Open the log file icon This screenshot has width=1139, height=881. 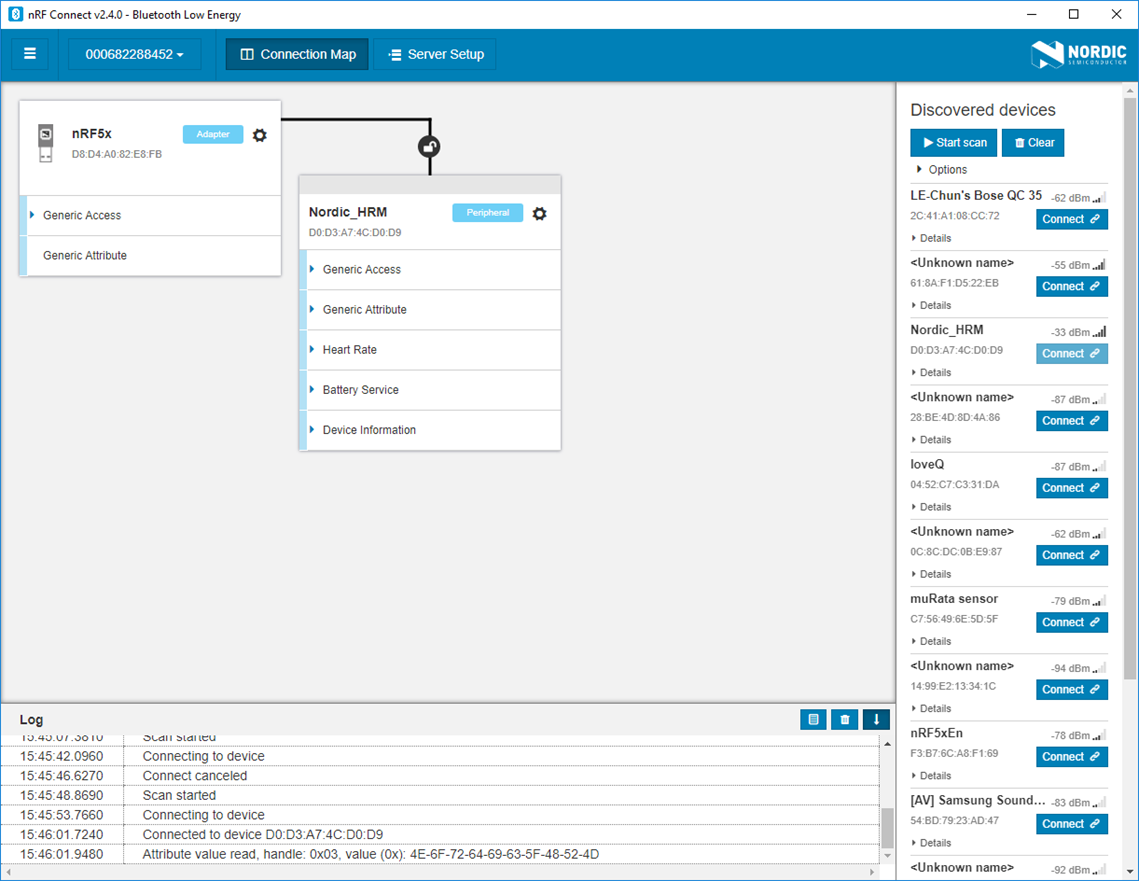(x=813, y=720)
